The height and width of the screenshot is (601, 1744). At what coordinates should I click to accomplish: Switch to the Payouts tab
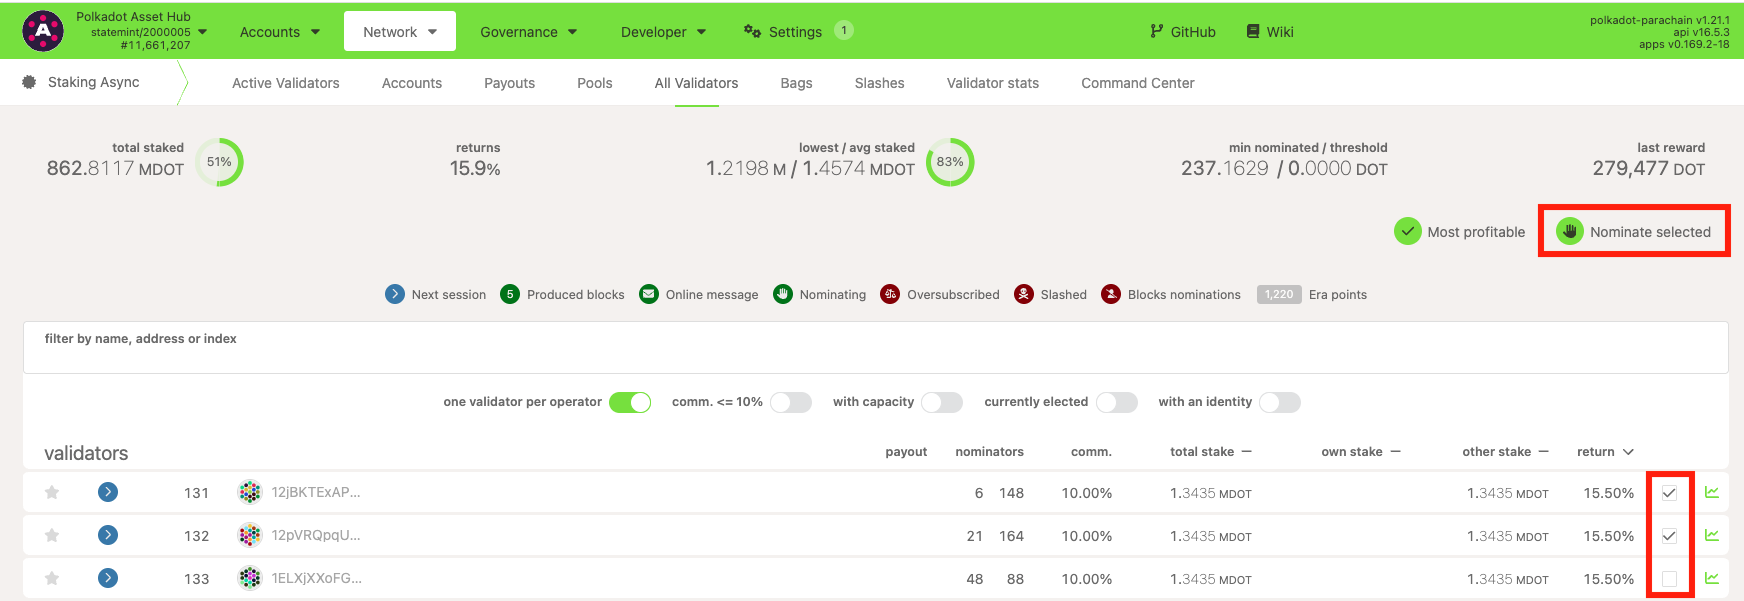(x=510, y=83)
